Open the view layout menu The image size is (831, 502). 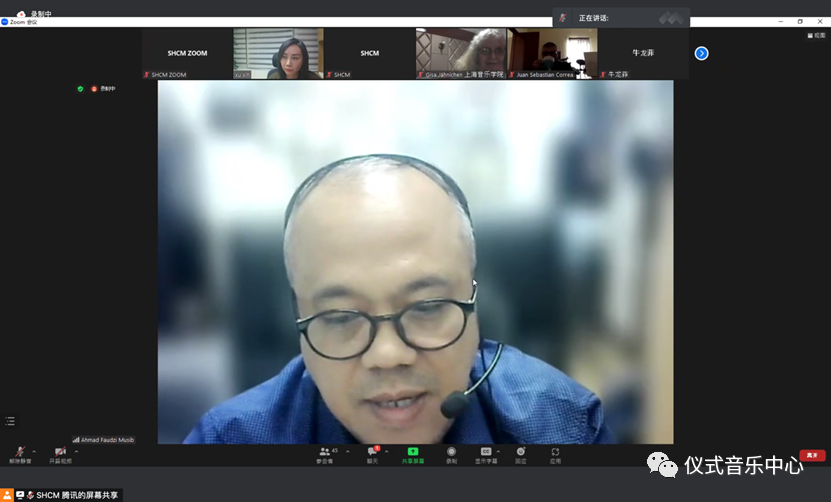tap(817, 35)
